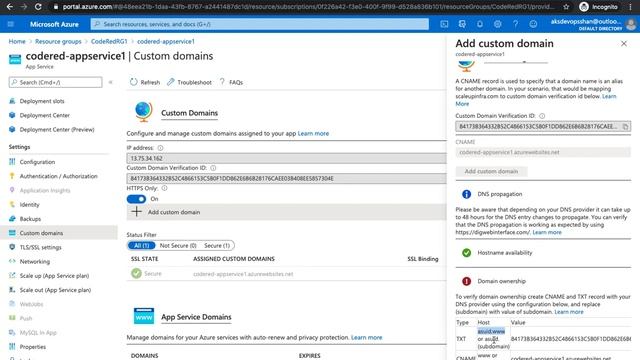Reload the page with the browser refresh icon
The image size is (640, 360).
38,7
